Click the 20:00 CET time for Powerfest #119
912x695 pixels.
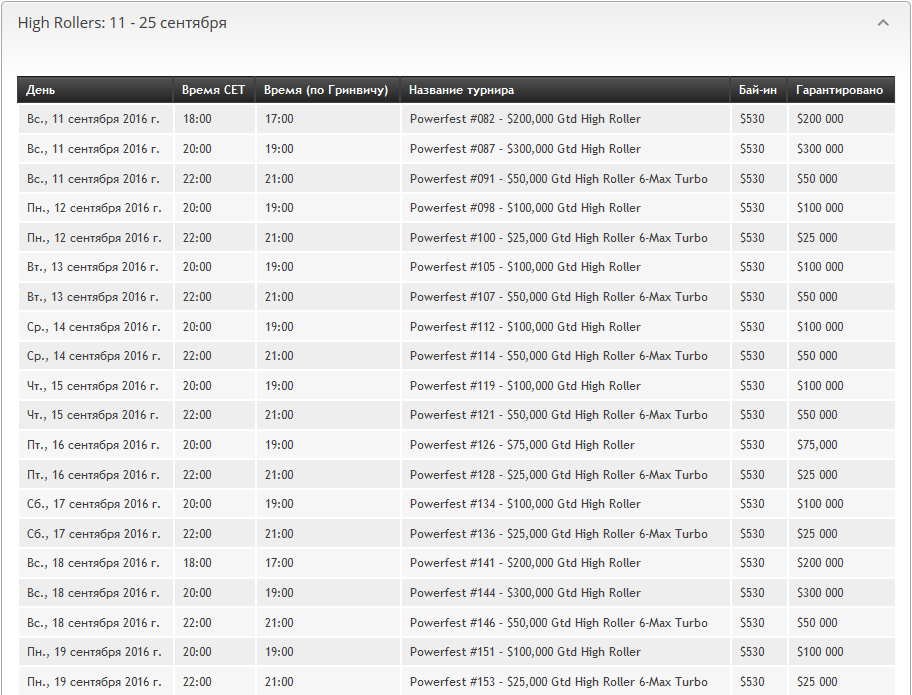[x=197, y=386]
